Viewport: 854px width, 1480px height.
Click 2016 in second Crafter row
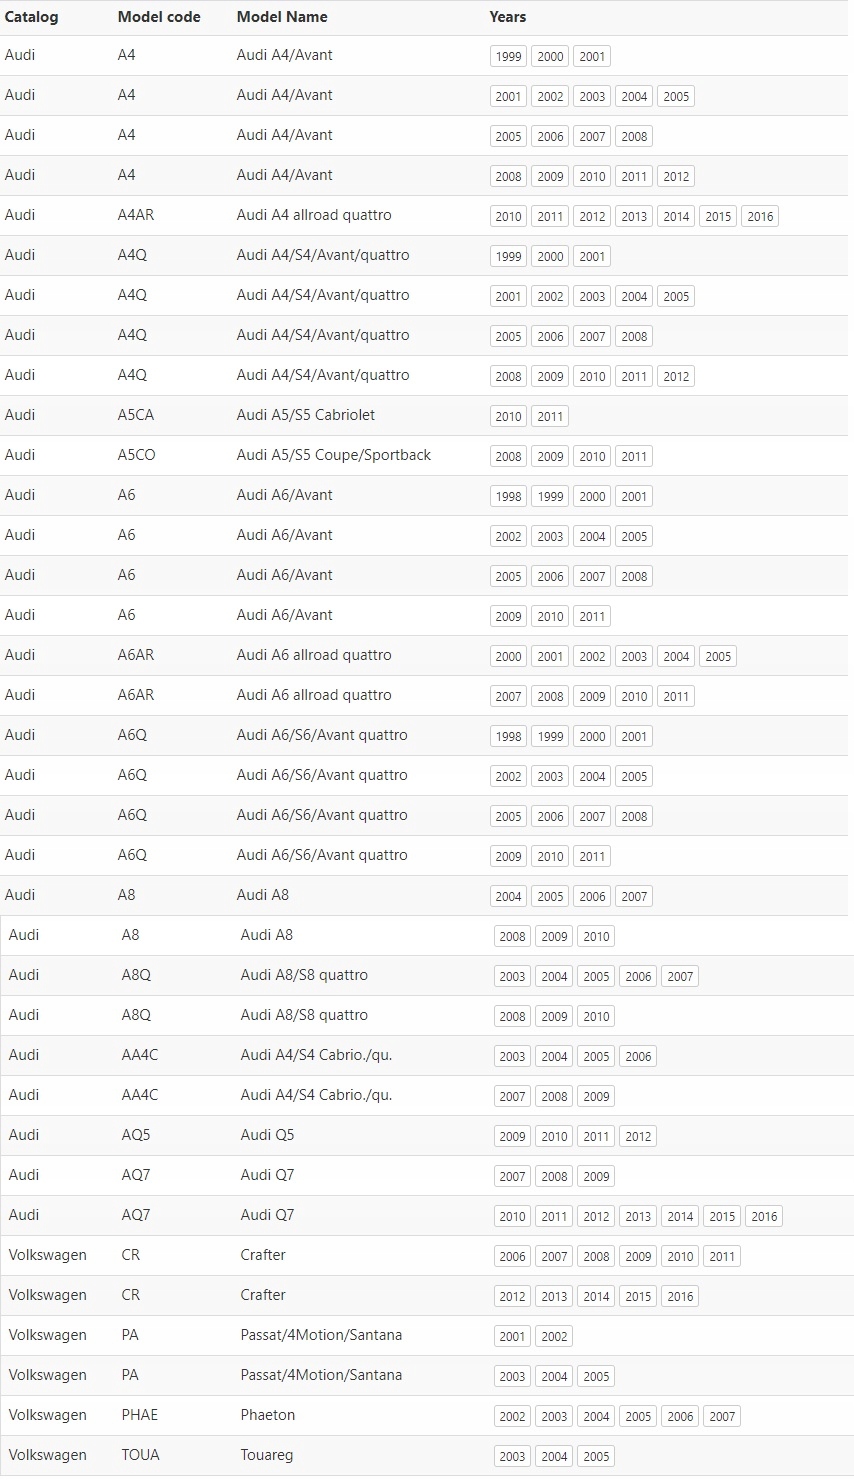click(680, 1296)
